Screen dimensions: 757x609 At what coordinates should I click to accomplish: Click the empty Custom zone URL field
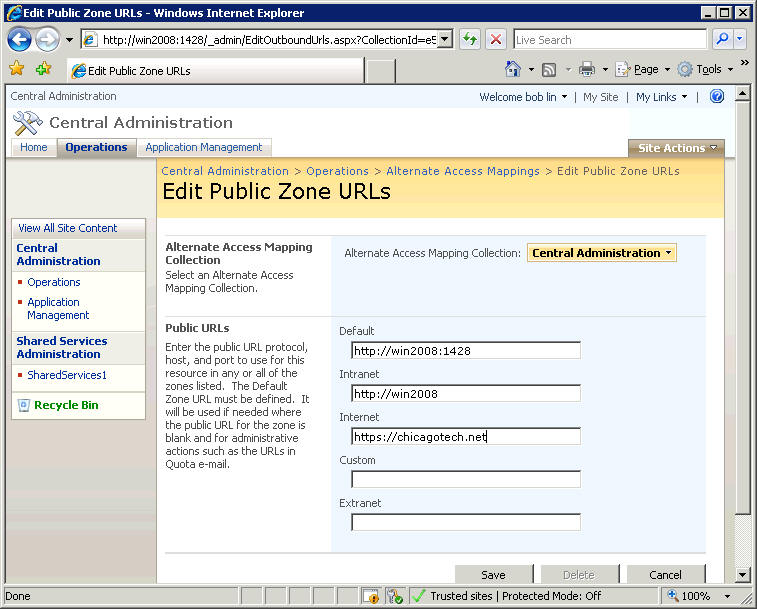click(466, 480)
